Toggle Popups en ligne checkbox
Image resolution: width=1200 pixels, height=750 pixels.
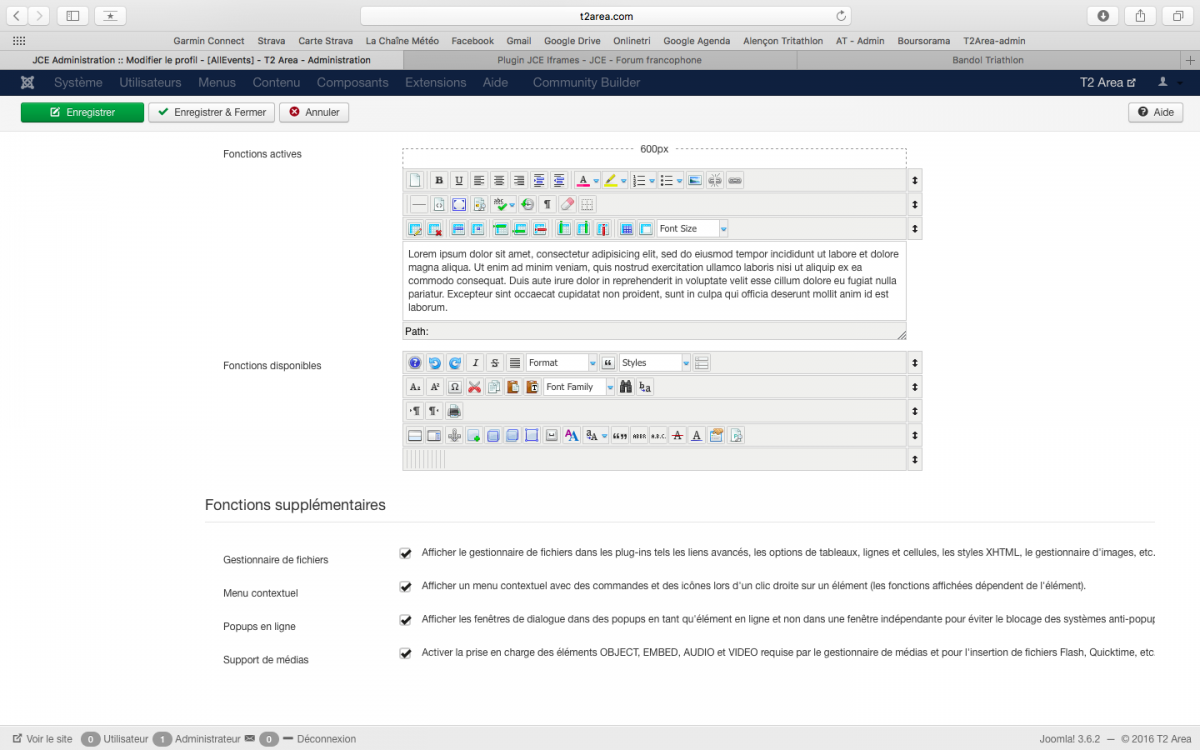(x=405, y=620)
